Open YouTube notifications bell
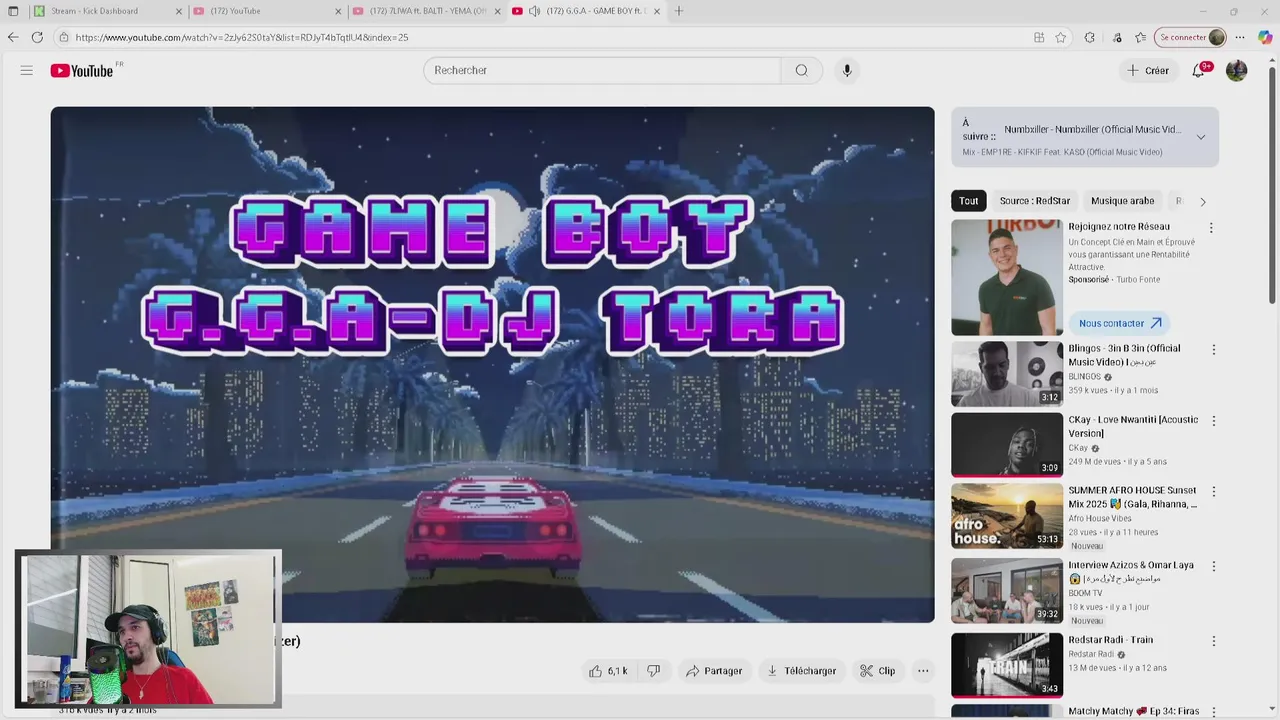 pyautogui.click(x=1199, y=70)
